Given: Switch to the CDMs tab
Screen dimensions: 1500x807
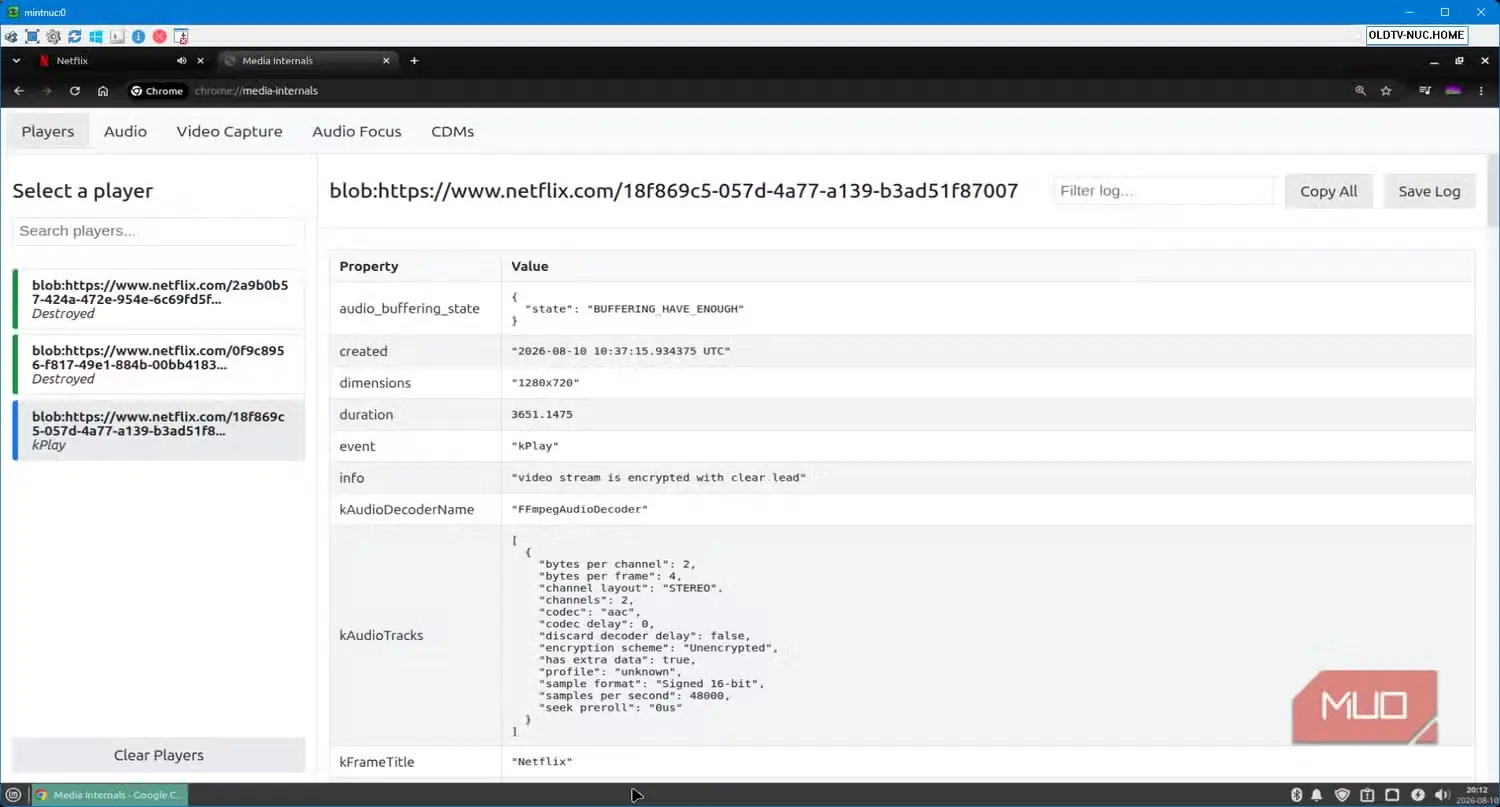Looking at the screenshot, I should 452,131.
